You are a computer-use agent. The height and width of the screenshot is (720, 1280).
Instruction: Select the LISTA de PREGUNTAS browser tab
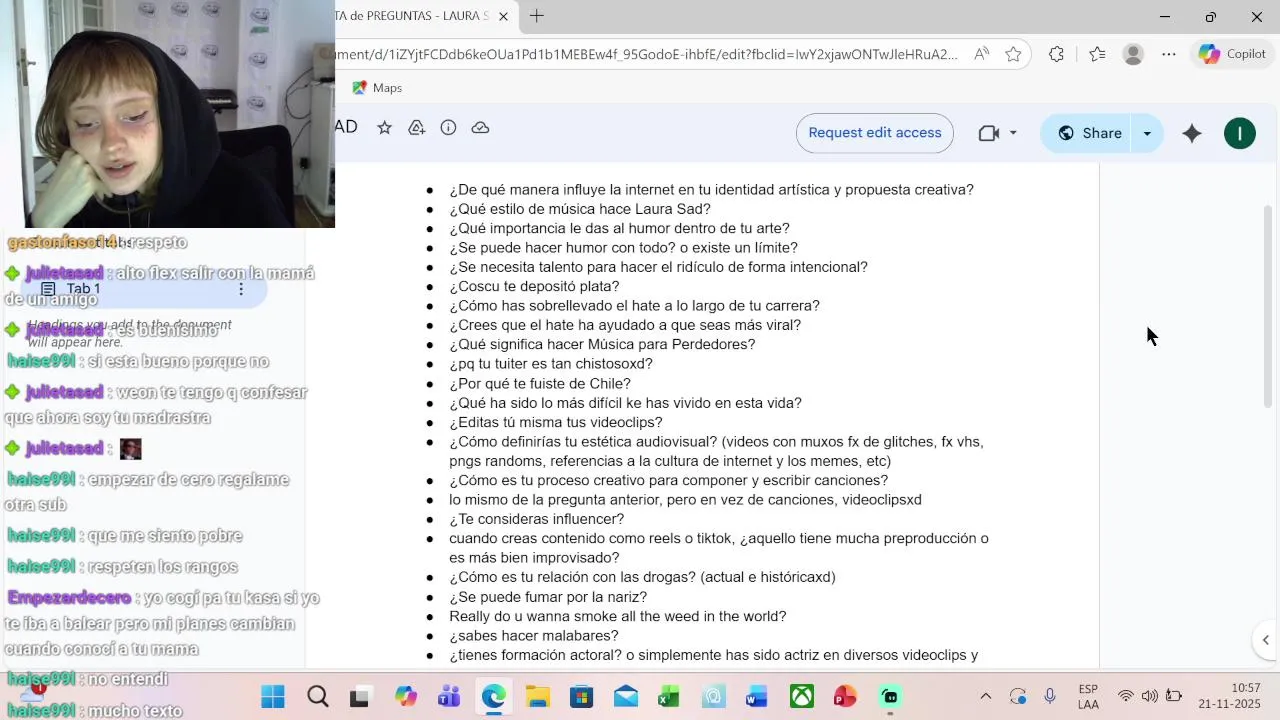coord(413,16)
